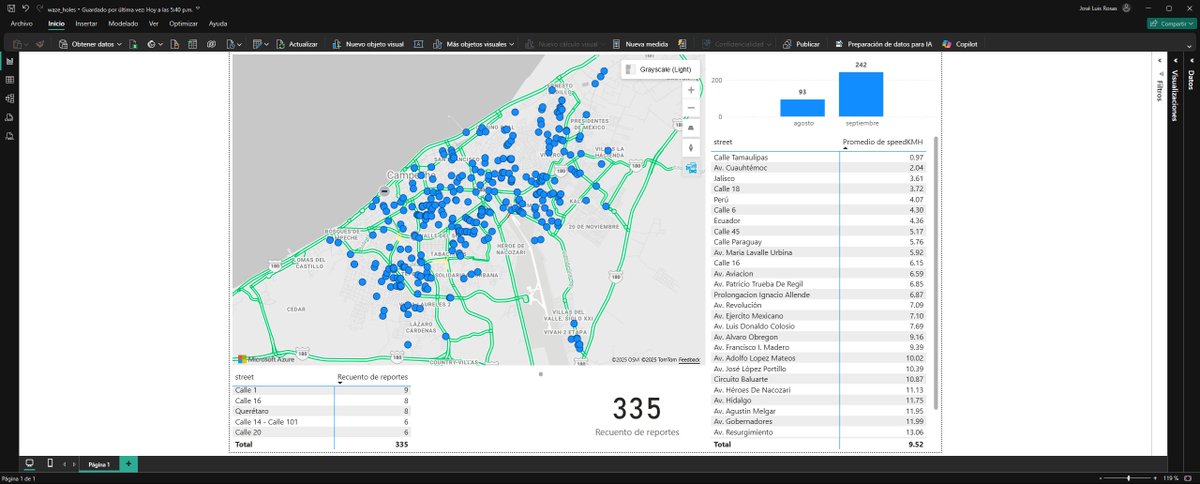Click the Redo arrow icon
The height and width of the screenshot is (484, 1200).
click(38, 7)
